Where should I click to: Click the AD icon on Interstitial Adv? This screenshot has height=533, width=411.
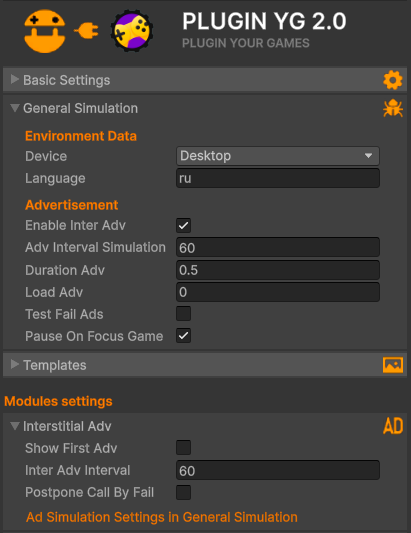click(x=393, y=426)
